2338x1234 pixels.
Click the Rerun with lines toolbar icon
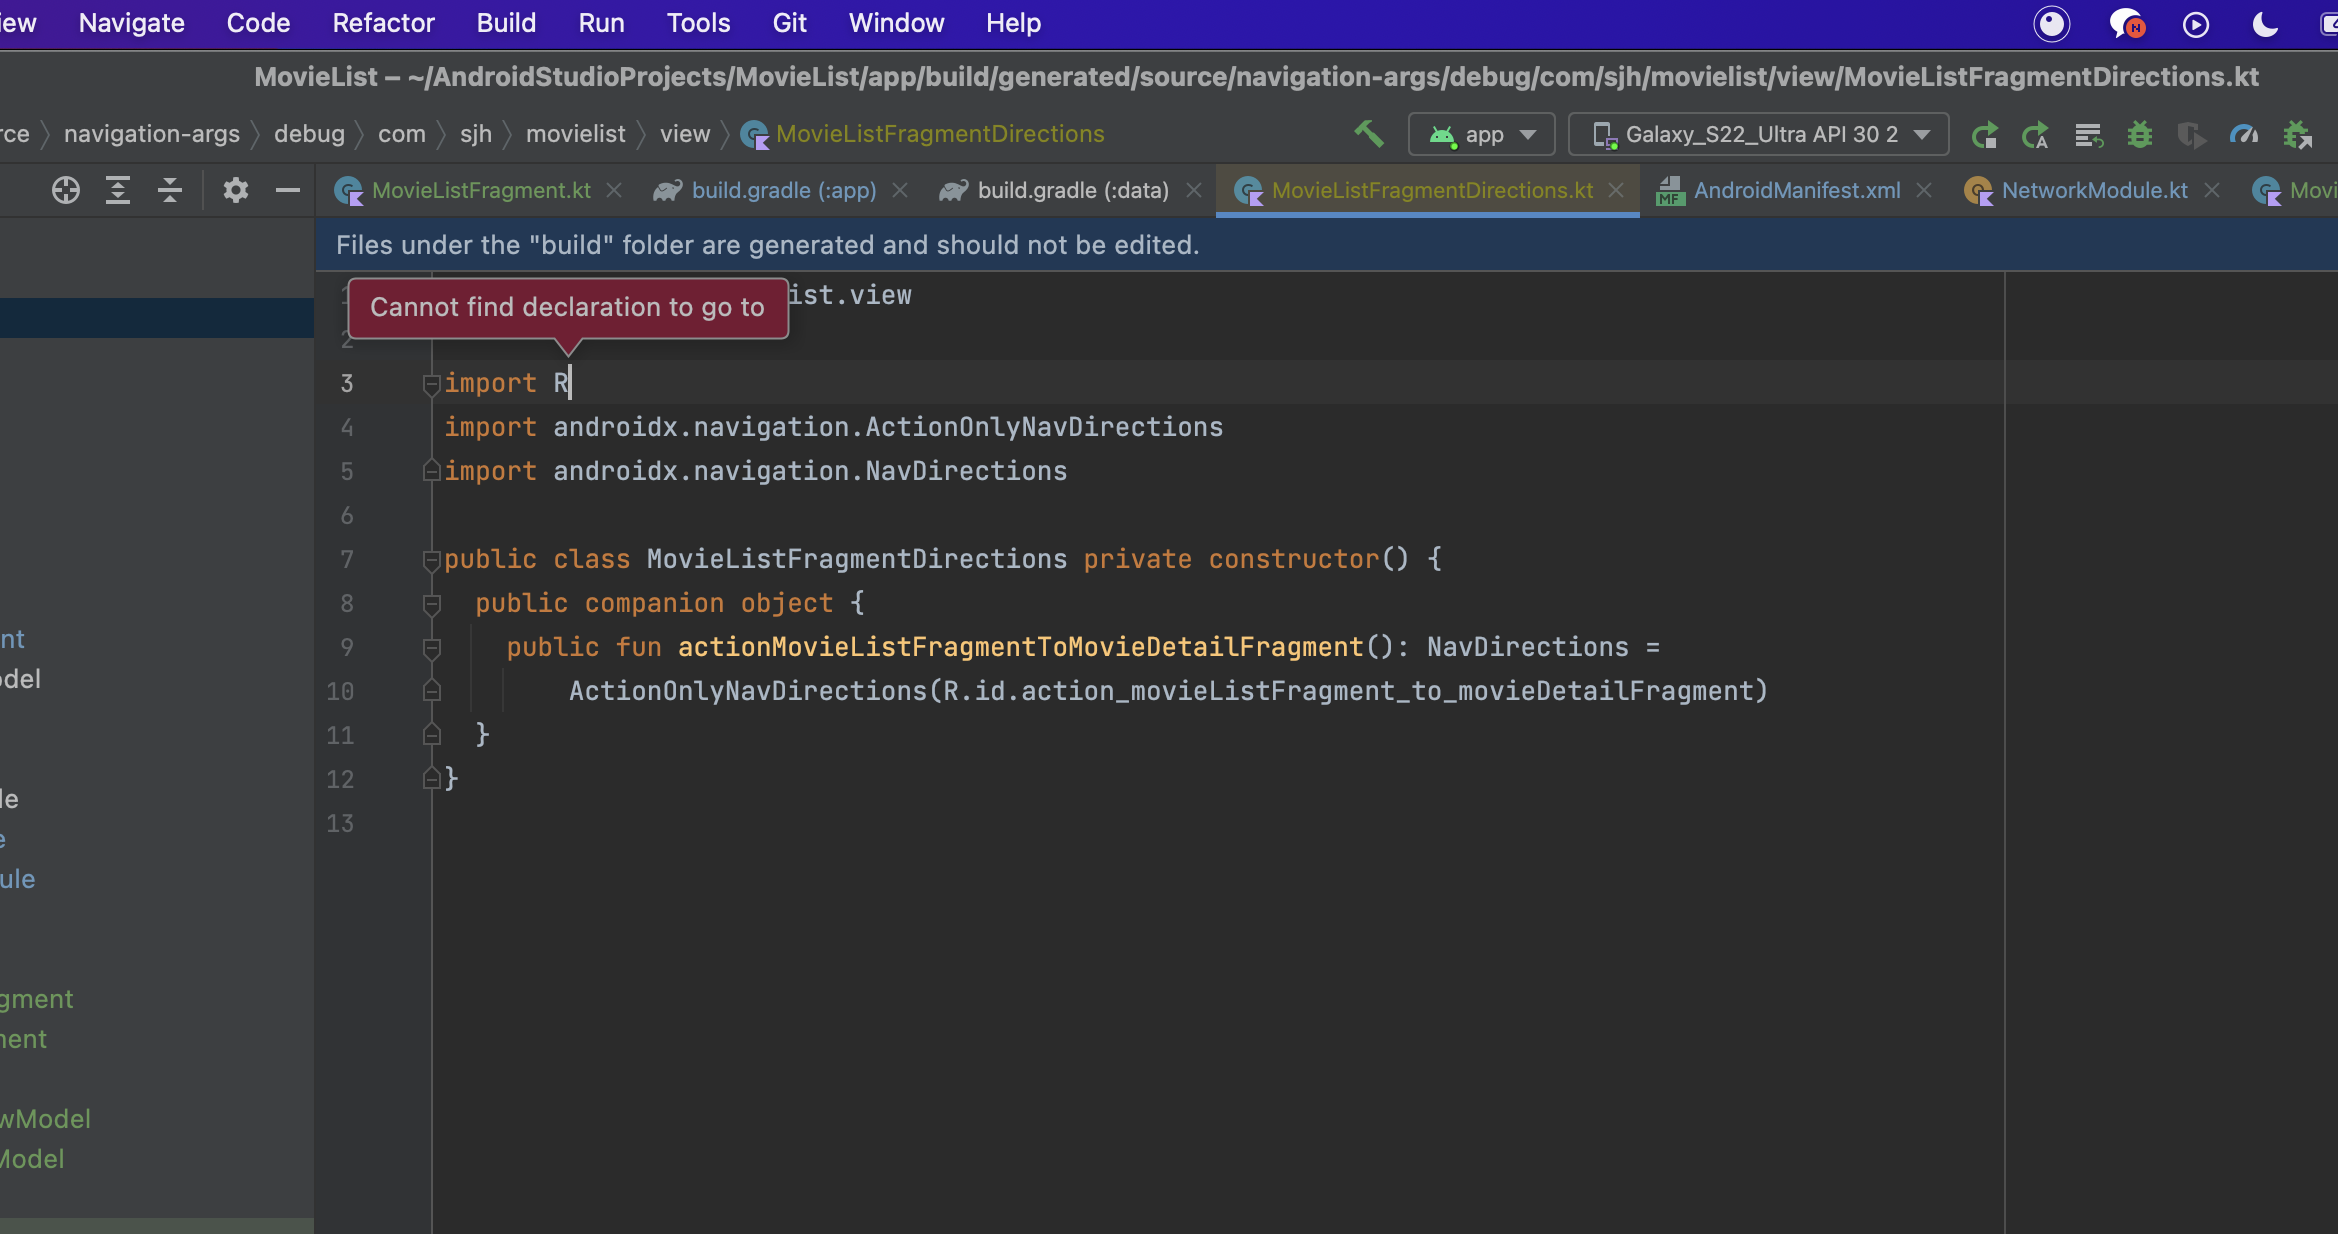[x=2089, y=134]
